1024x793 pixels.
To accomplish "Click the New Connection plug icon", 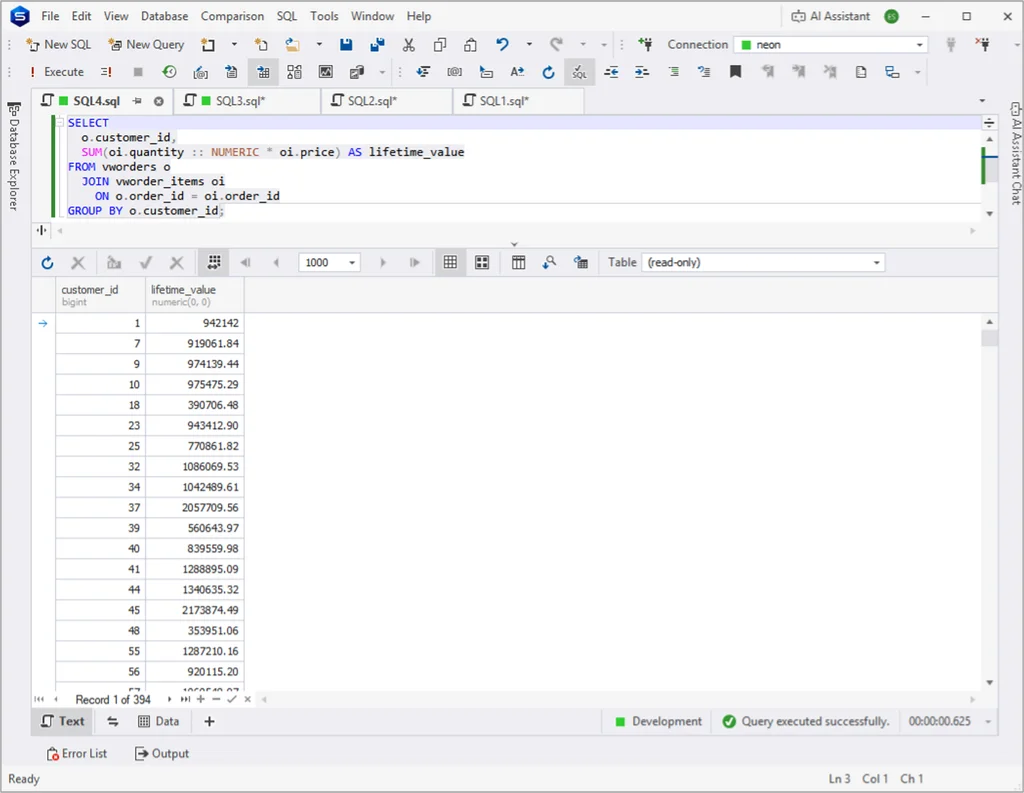I will 645,44.
